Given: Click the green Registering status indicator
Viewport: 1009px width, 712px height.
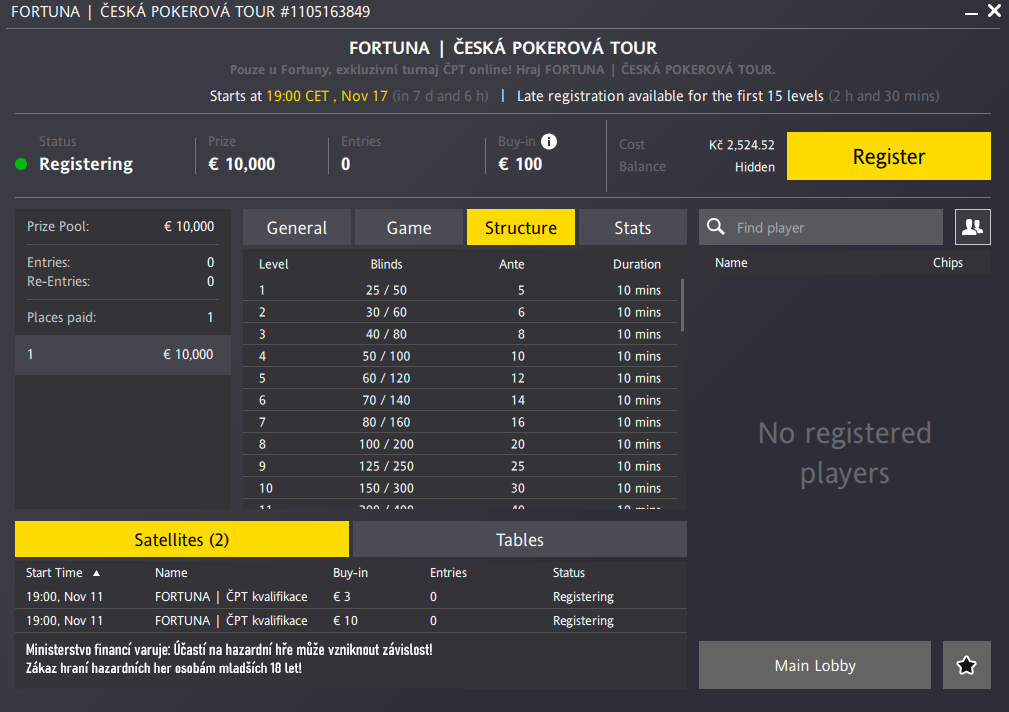Looking at the screenshot, I should pos(21,164).
